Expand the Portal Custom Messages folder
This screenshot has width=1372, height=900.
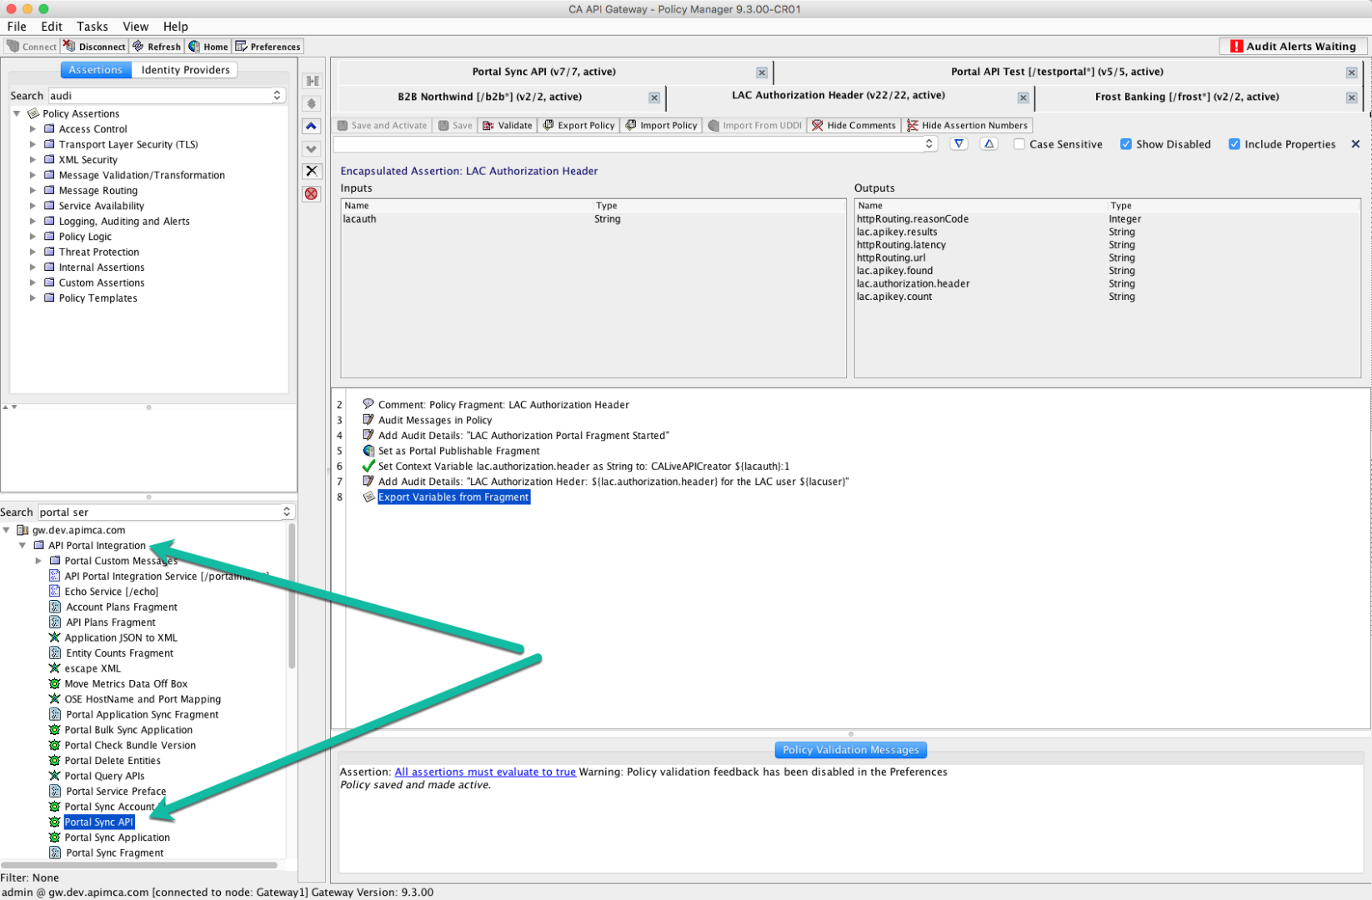click(39, 560)
